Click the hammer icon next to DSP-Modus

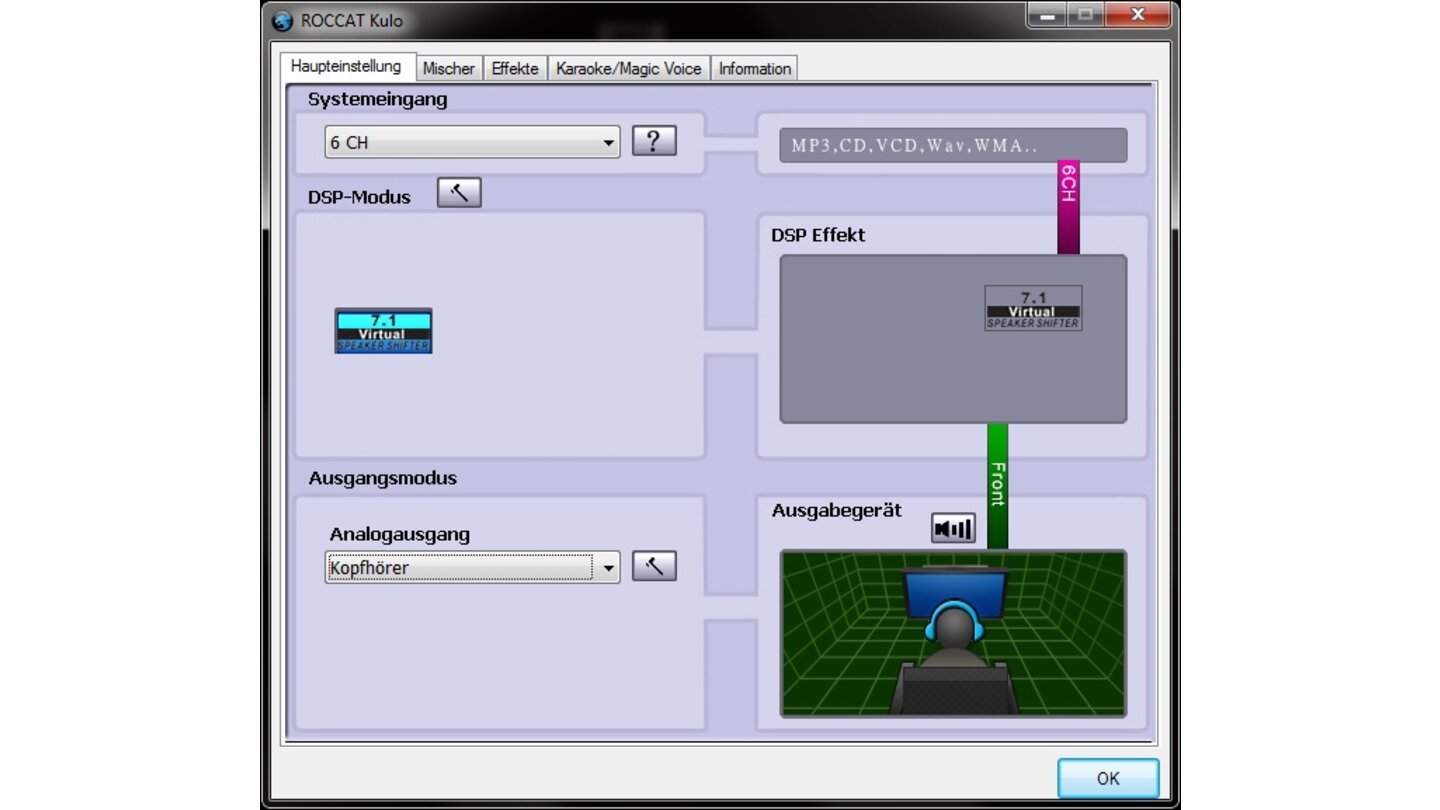pos(459,193)
